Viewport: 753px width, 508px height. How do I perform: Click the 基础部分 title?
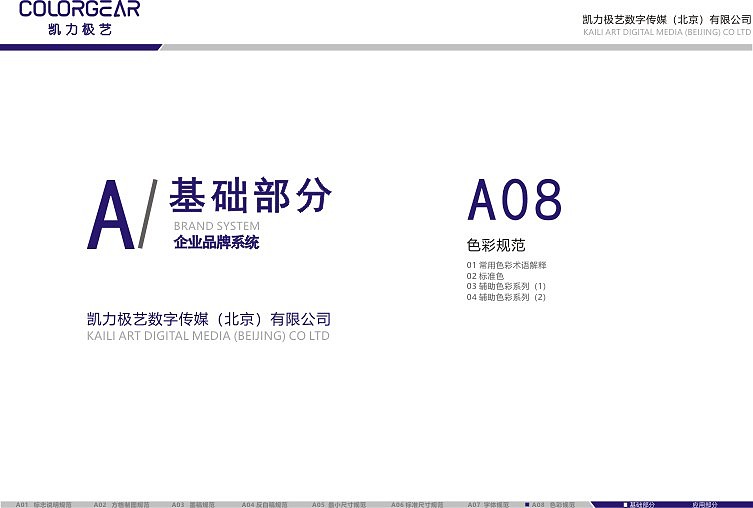[250, 194]
